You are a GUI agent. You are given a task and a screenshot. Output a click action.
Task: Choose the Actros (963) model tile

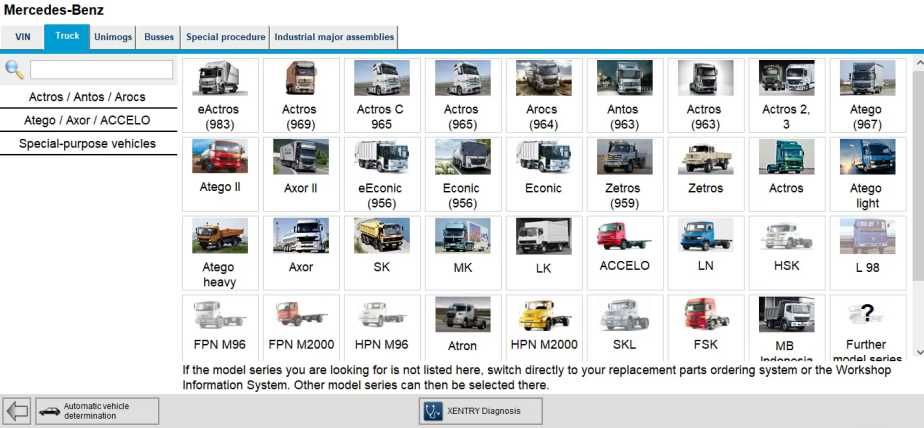pyautogui.click(x=706, y=95)
